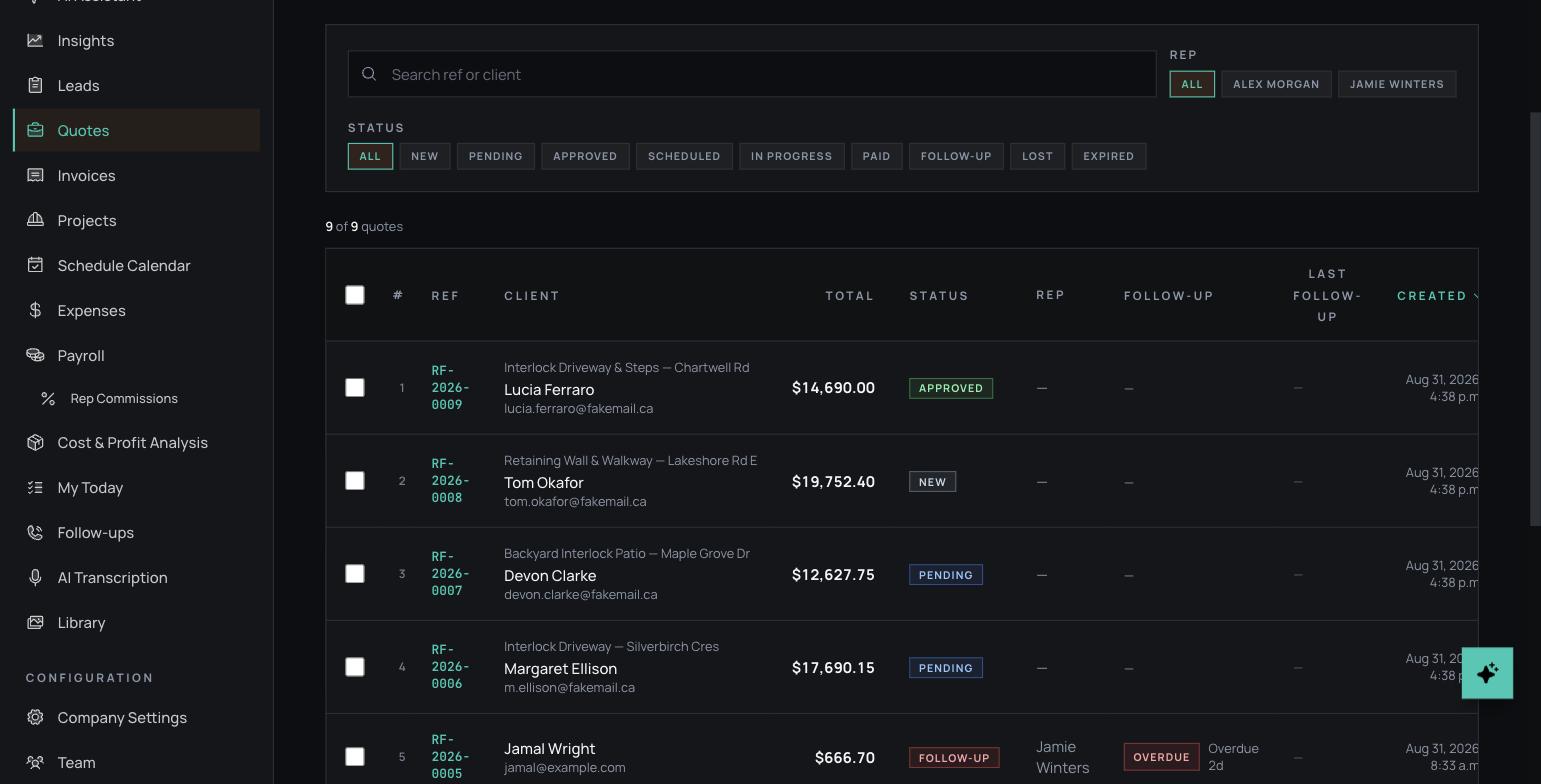
Task: Click the Total column header
Action: tap(849, 296)
